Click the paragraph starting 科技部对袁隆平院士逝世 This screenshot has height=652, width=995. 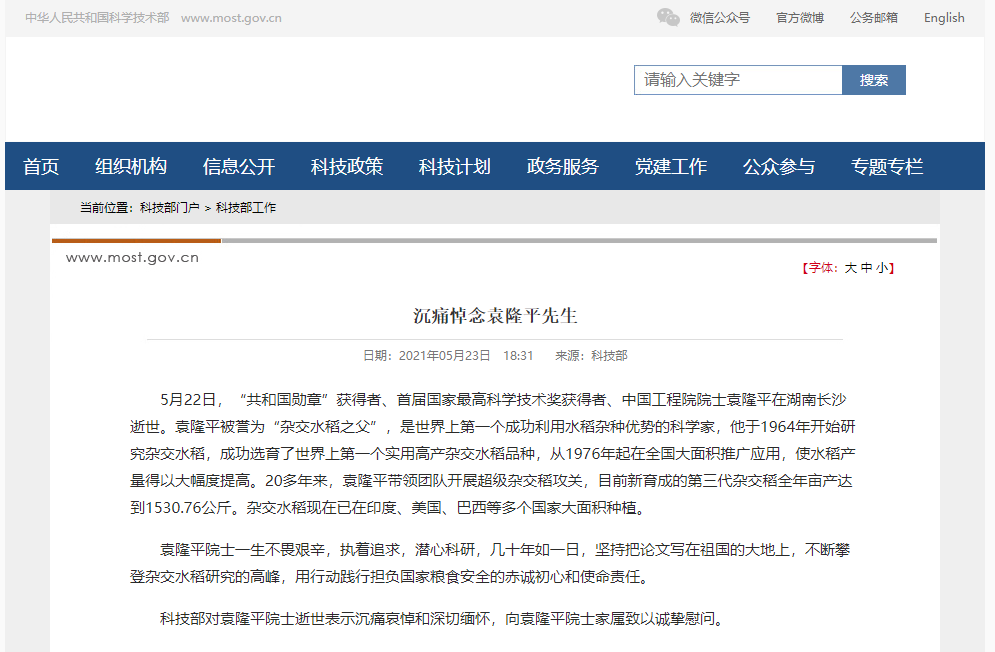point(442,618)
